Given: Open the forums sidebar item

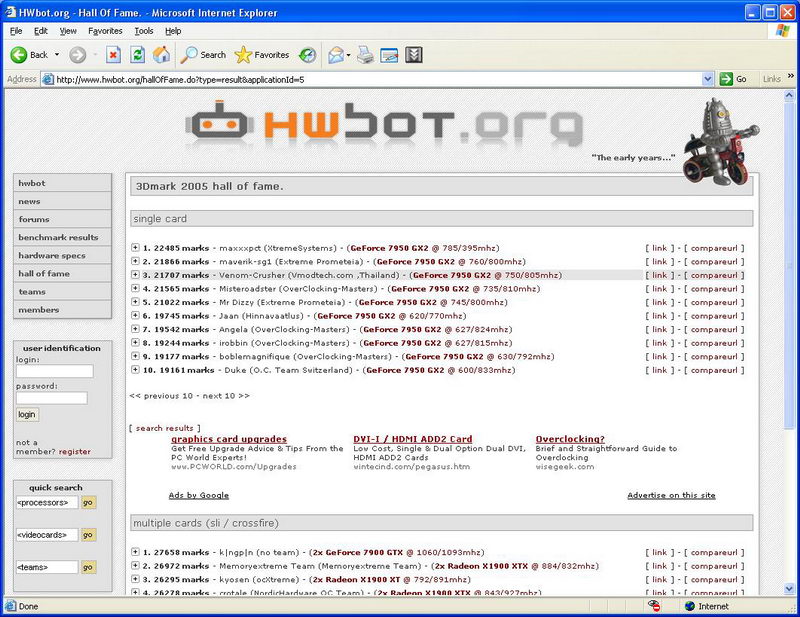Looking at the screenshot, I should 62,219.
